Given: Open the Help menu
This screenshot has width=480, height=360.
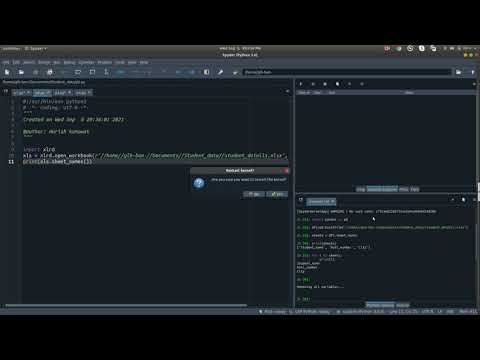Looking at the screenshot, I should point(144,62).
